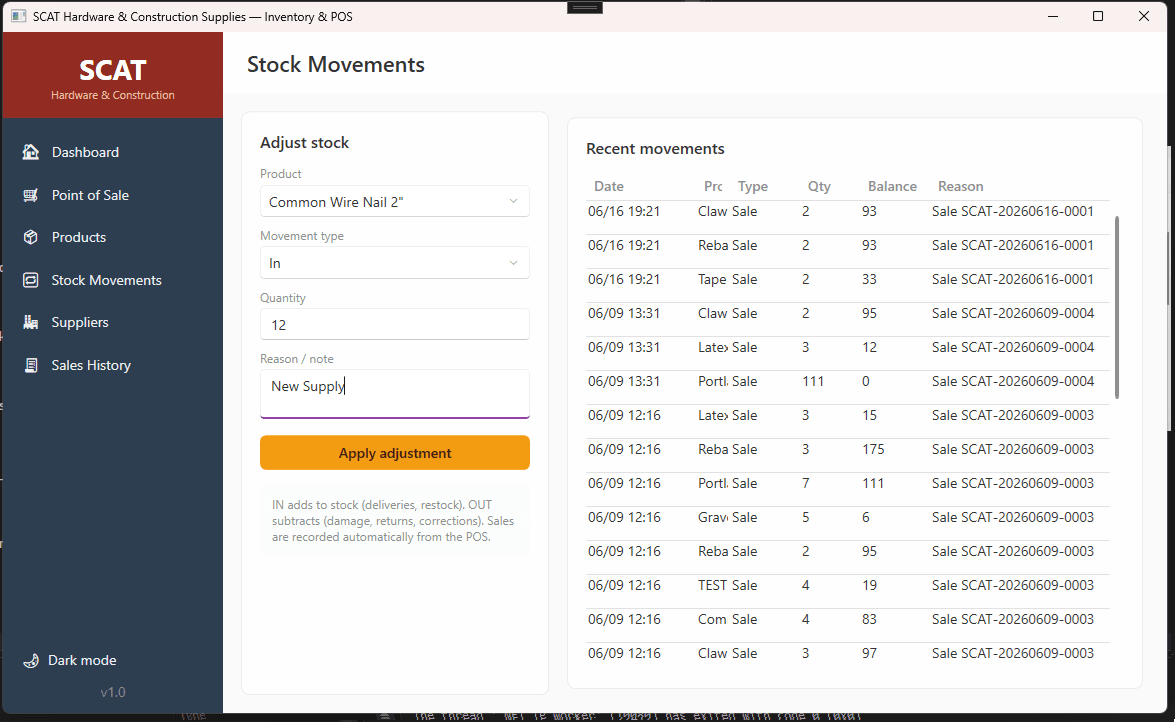Click the v1.0 version label

(x=113, y=692)
